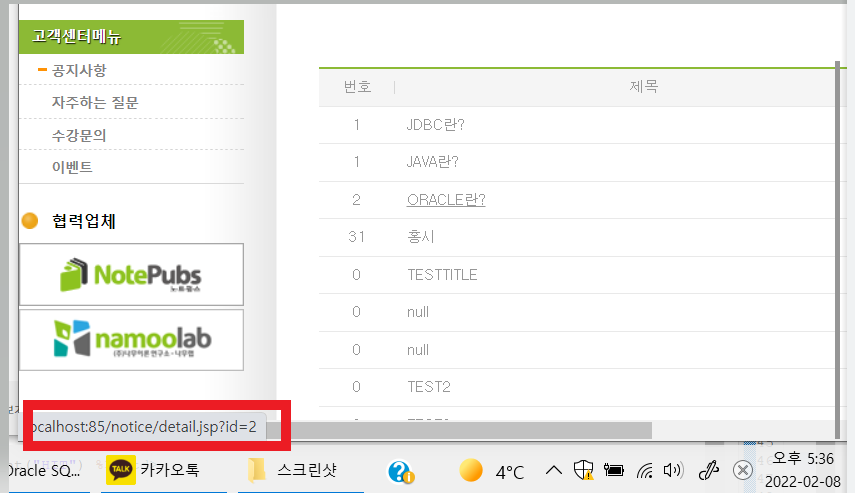
Task: Click the speaker volume icon
Action: pyautogui.click(x=673, y=470)
